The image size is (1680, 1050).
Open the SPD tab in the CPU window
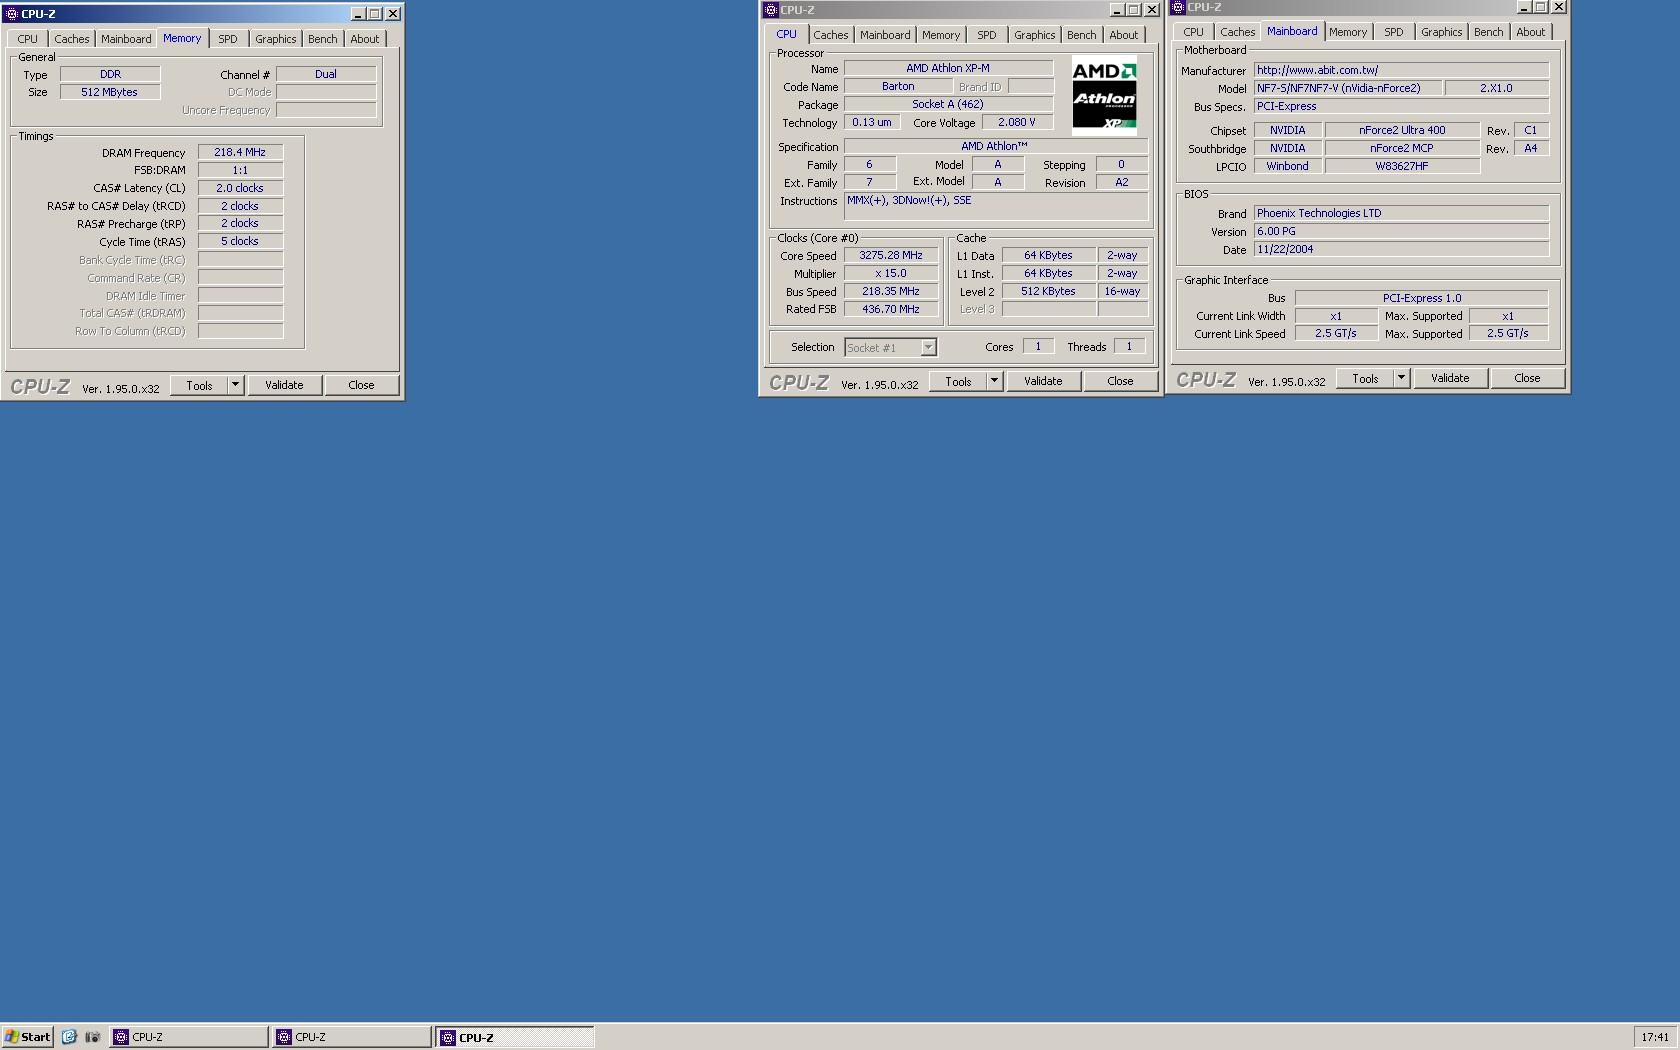point(987,35)
